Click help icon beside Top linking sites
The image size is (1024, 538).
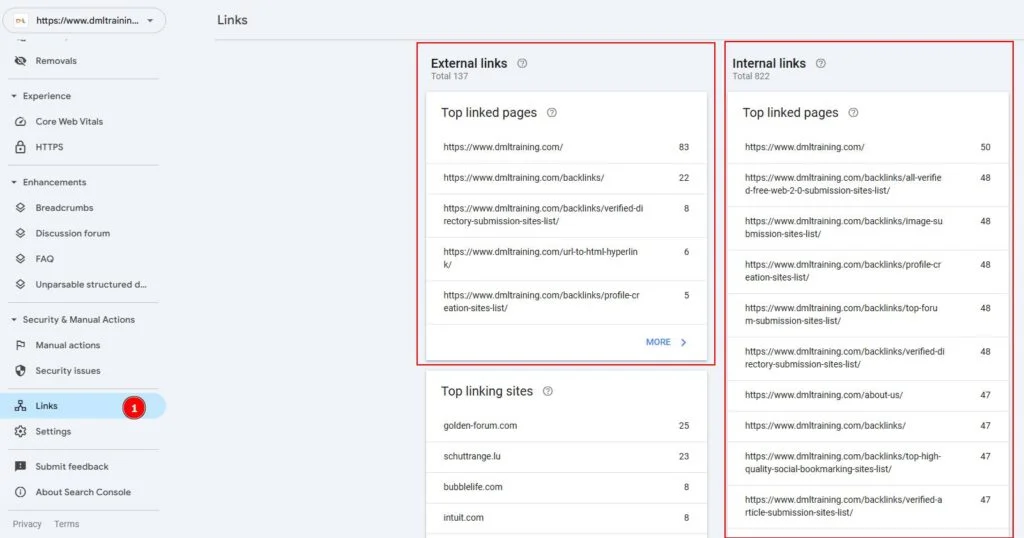pos(548,391)
